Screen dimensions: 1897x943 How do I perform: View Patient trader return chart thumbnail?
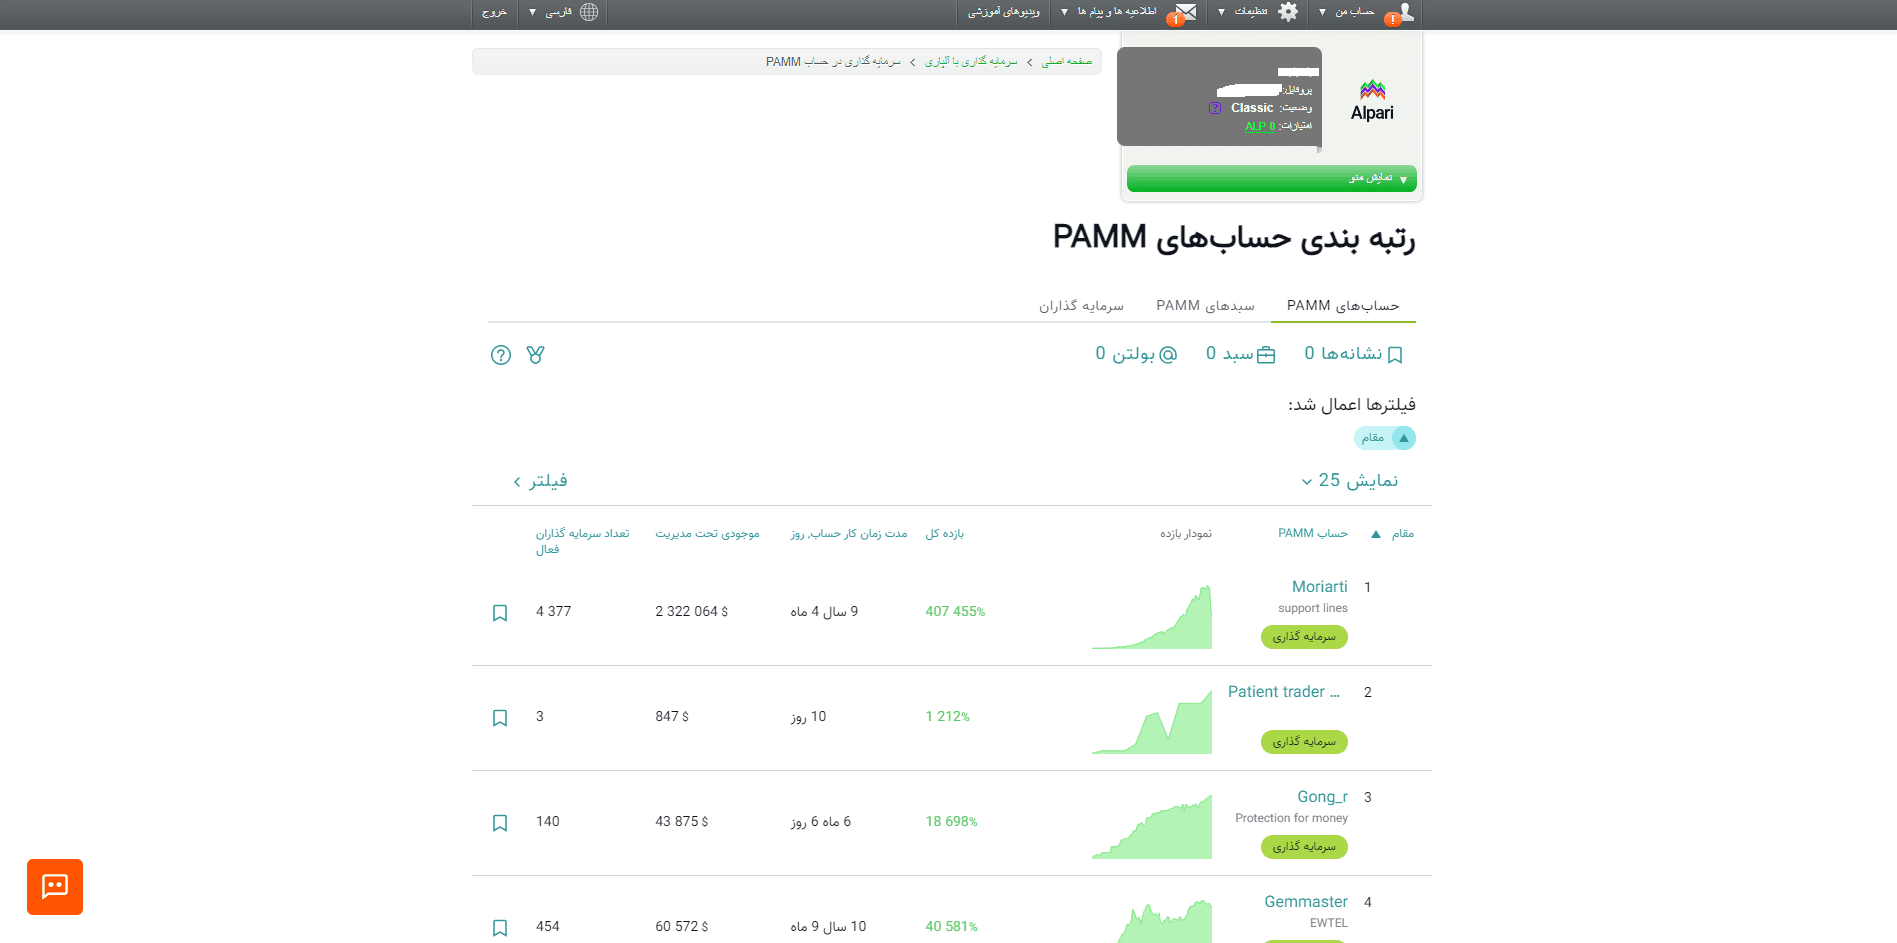[1151, 722]
